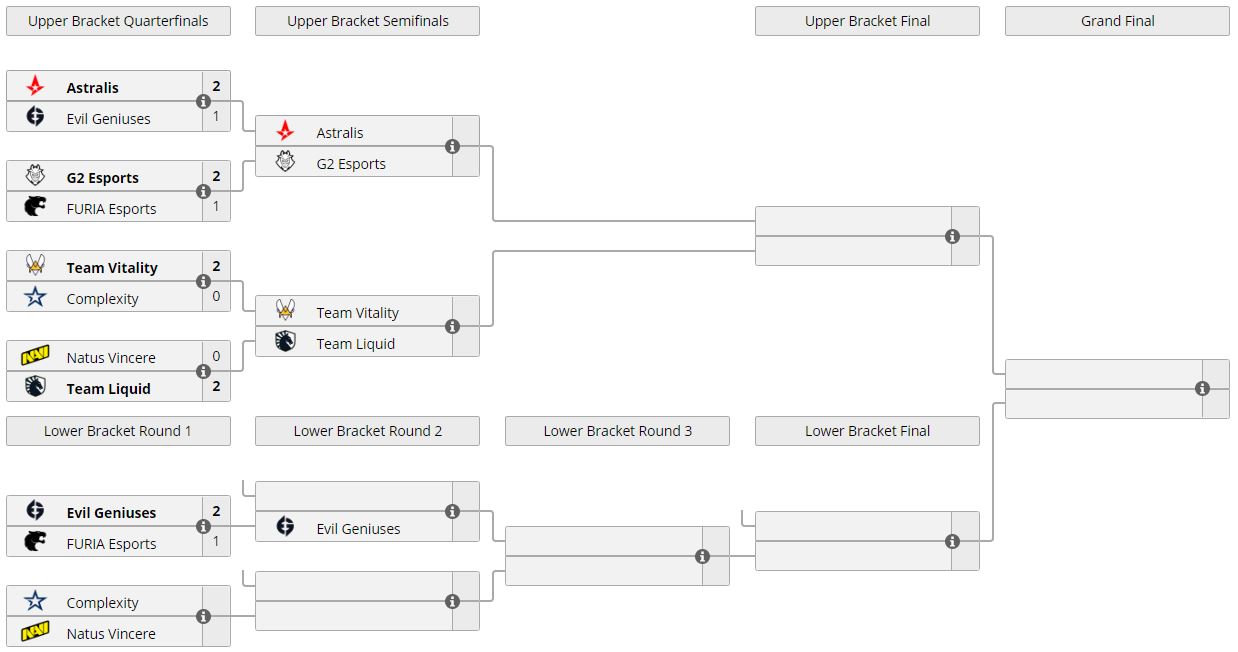Click the Upper Bracket Quarterfinals header

118,21
